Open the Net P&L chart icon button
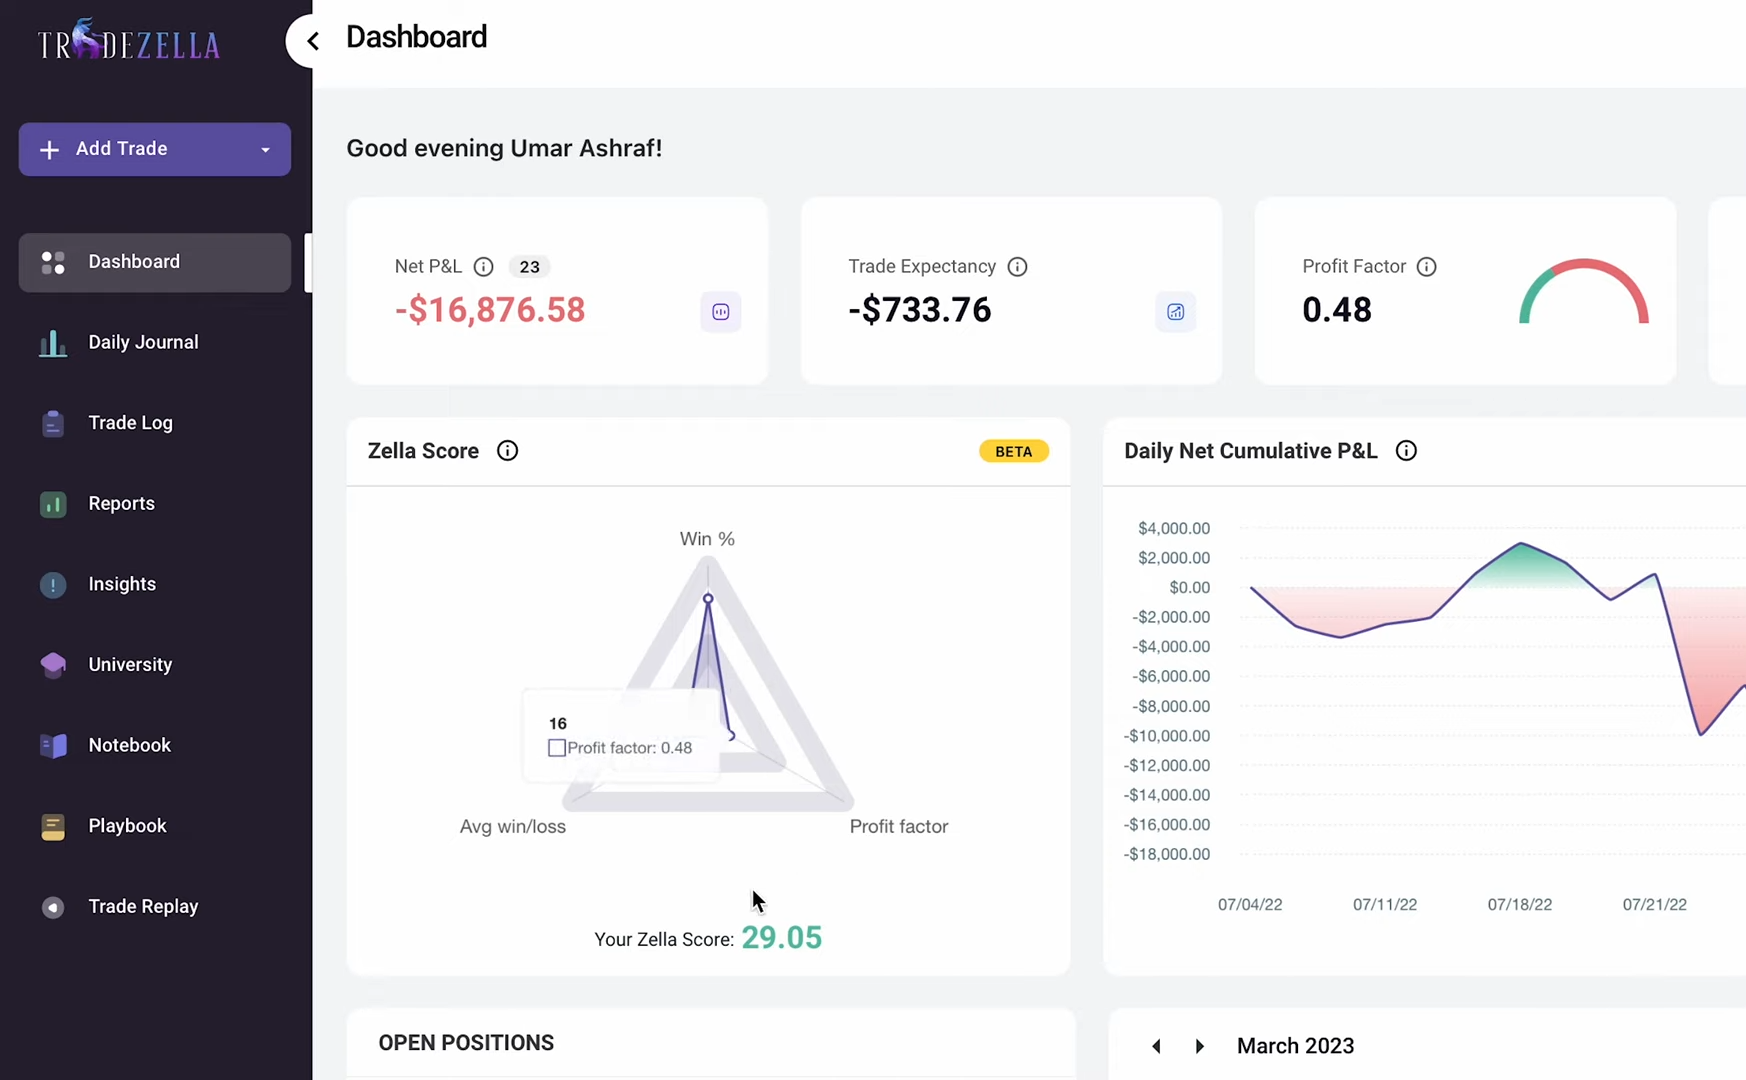Image resolution: width=1746 pixels, height=1080 pixels. [x=720, y=312]
